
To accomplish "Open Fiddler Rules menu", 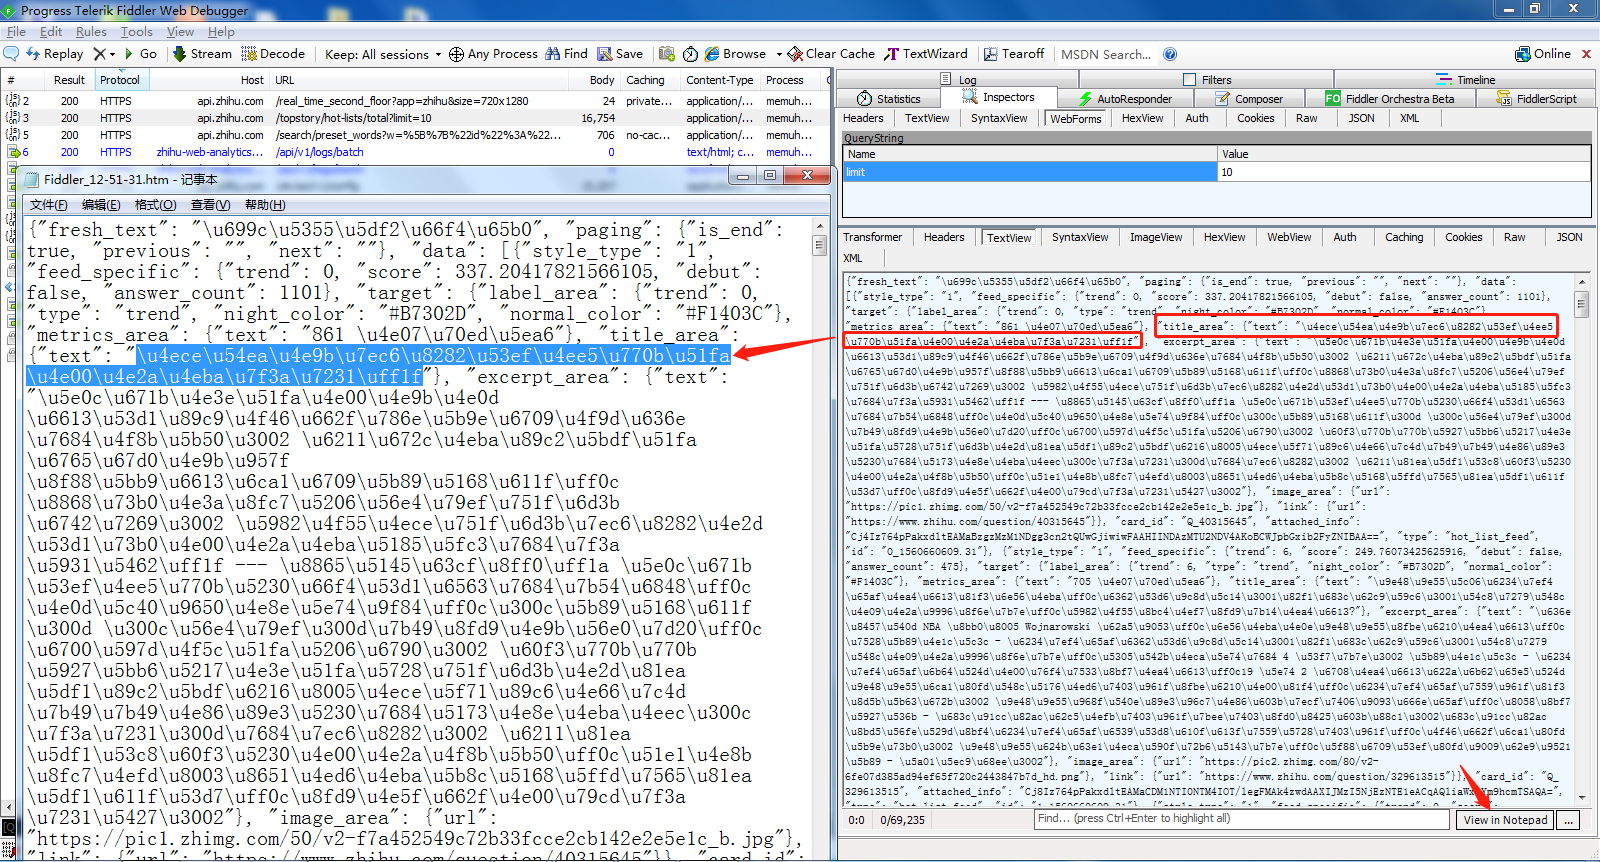I will [x=91, y=32].
